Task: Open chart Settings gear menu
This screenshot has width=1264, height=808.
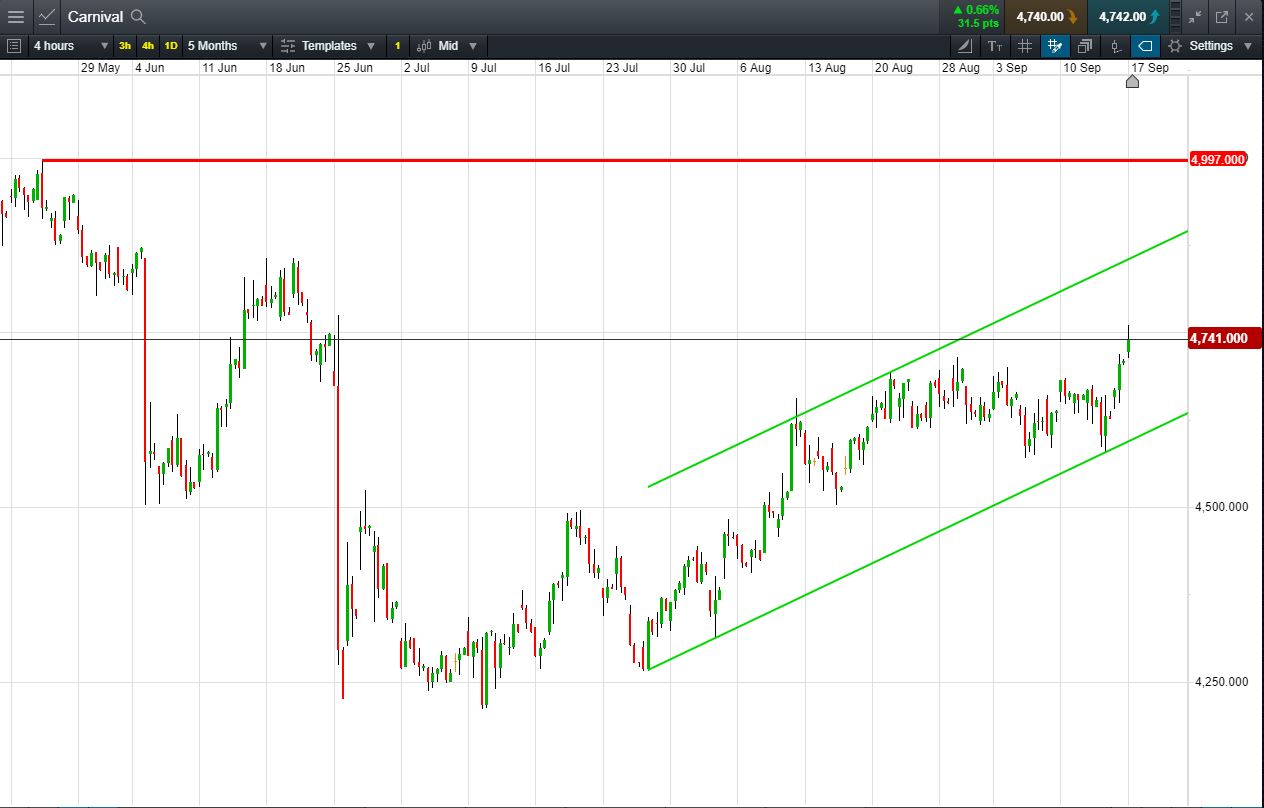Action: point(1210,46)
